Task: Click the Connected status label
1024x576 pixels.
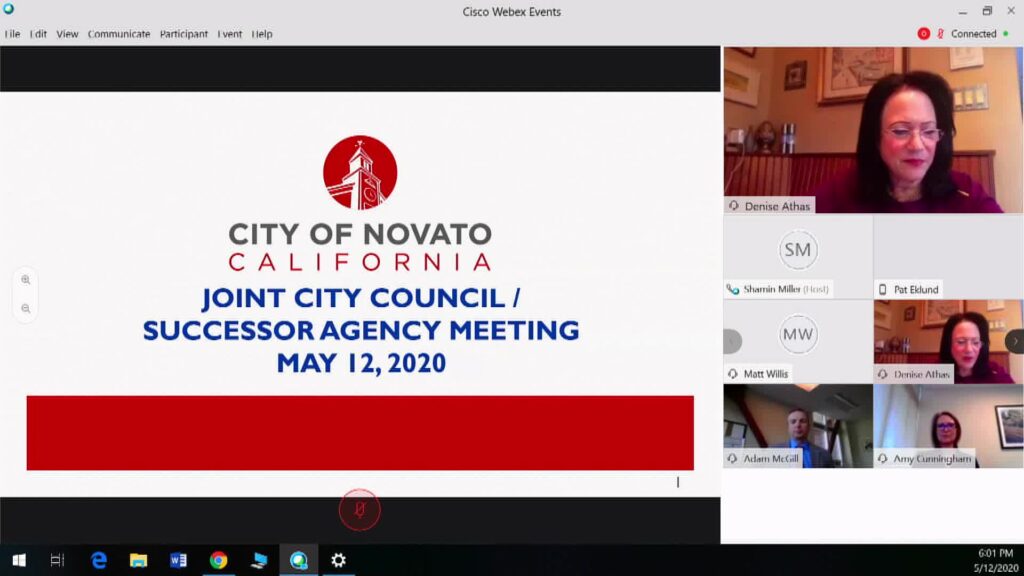Action: pos(973,34)
